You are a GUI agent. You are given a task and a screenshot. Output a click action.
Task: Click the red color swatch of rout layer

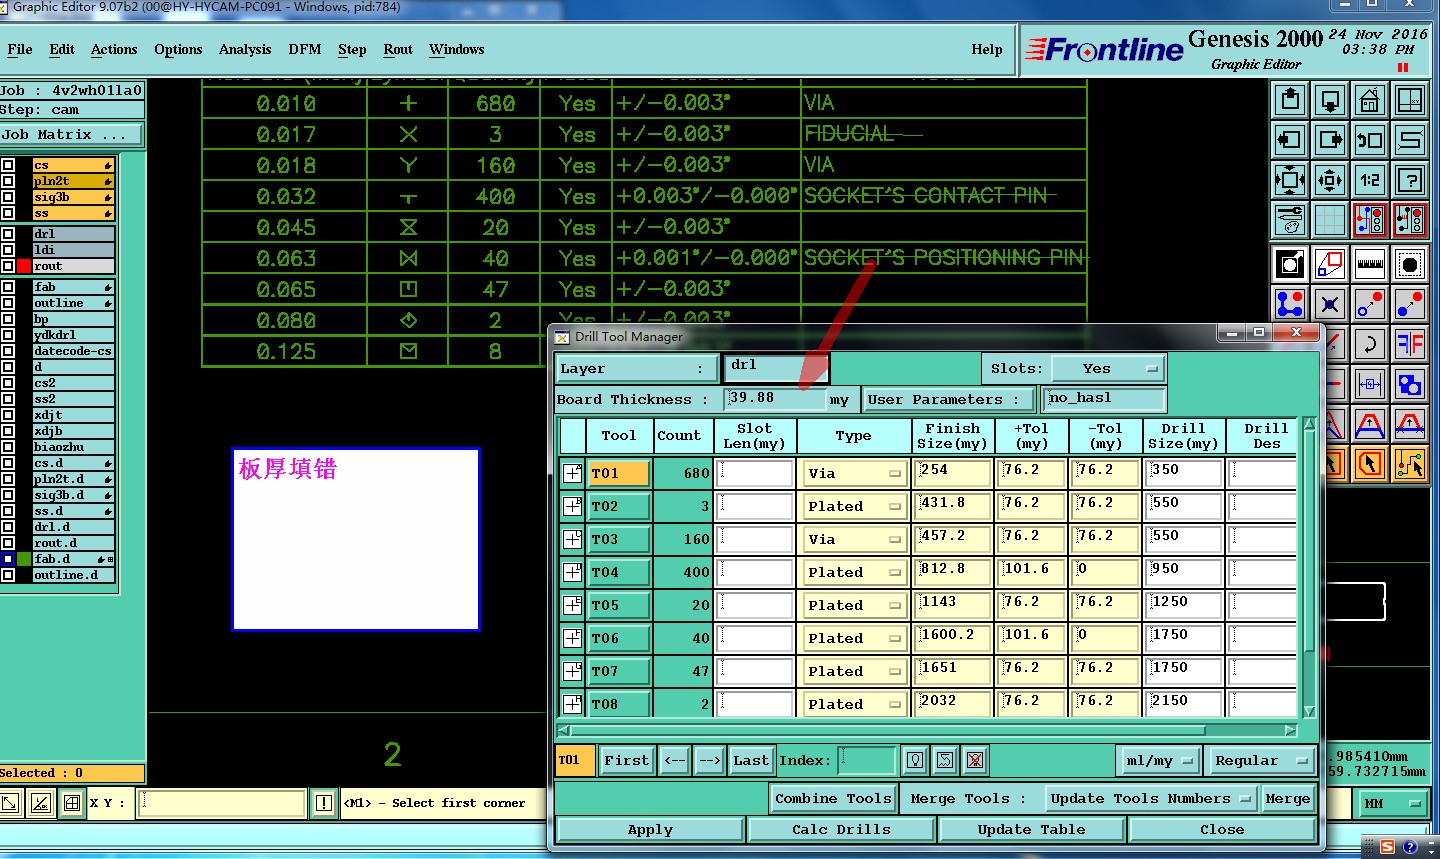pos(24,266)
